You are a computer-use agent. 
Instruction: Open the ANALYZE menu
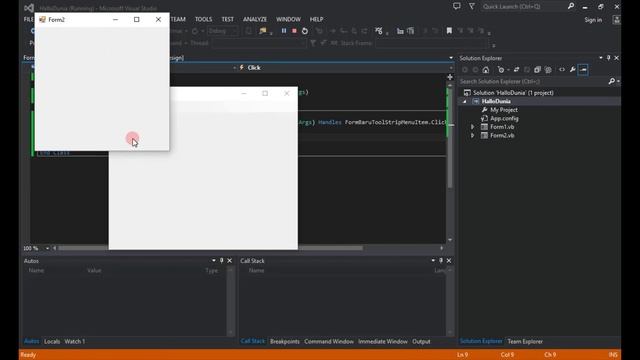click(255, 19)
